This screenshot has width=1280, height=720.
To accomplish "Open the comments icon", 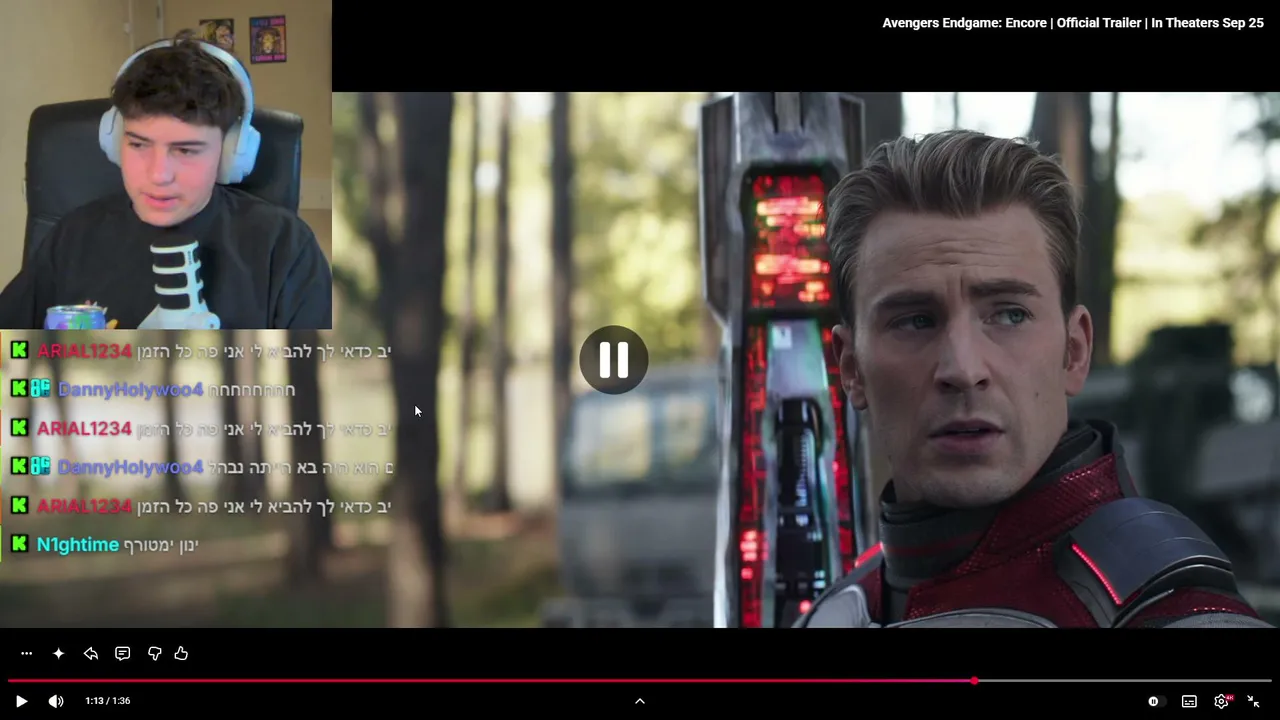I will tap(122, 654).
